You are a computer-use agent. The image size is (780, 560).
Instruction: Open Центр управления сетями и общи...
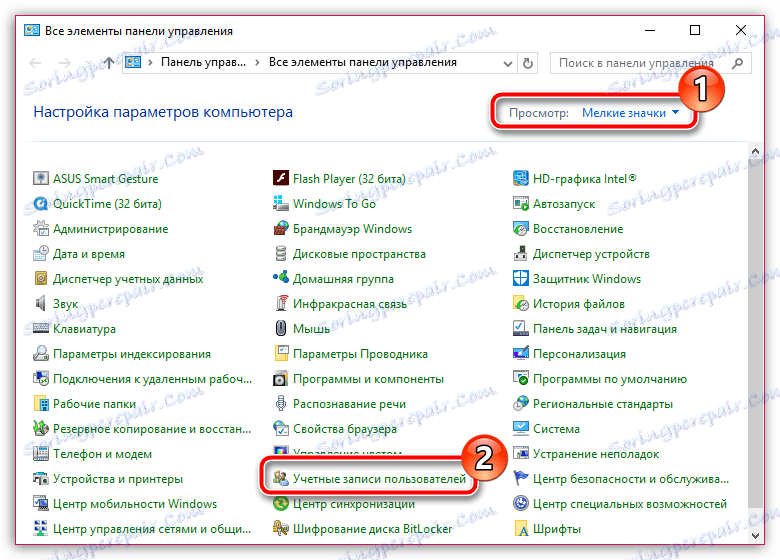(x=142, y=529)
